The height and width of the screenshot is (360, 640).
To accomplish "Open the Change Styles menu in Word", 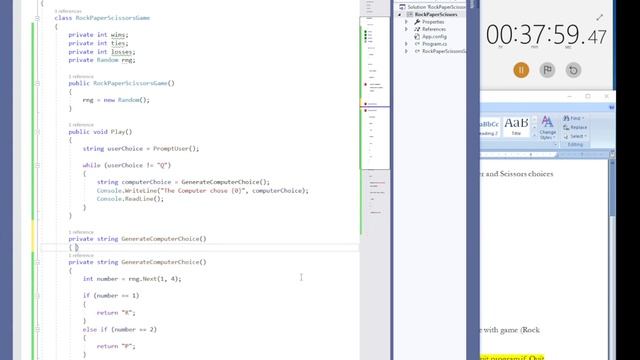I will [547, 127].
